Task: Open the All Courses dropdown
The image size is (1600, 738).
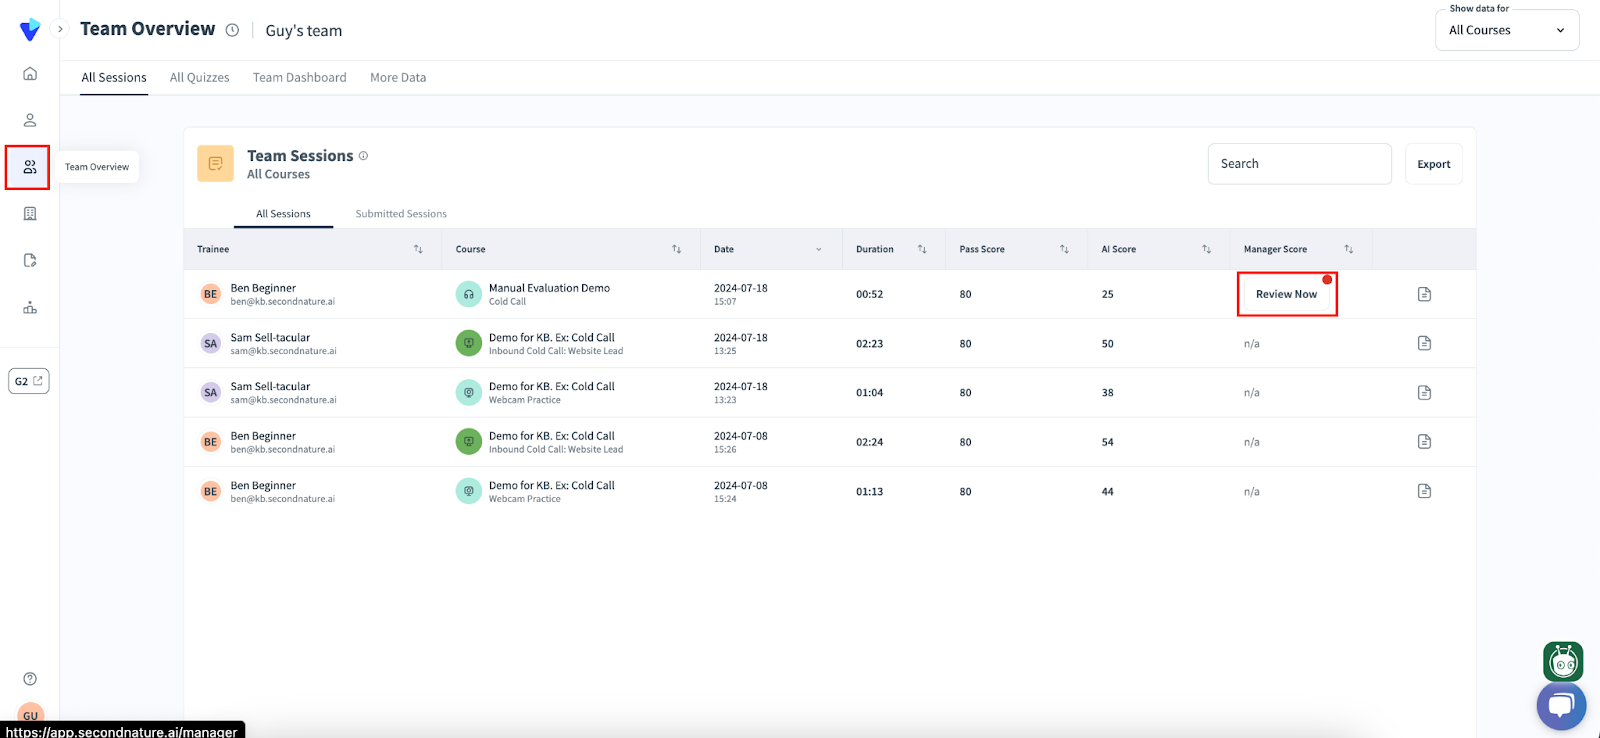Action: tap(1506, 30)
